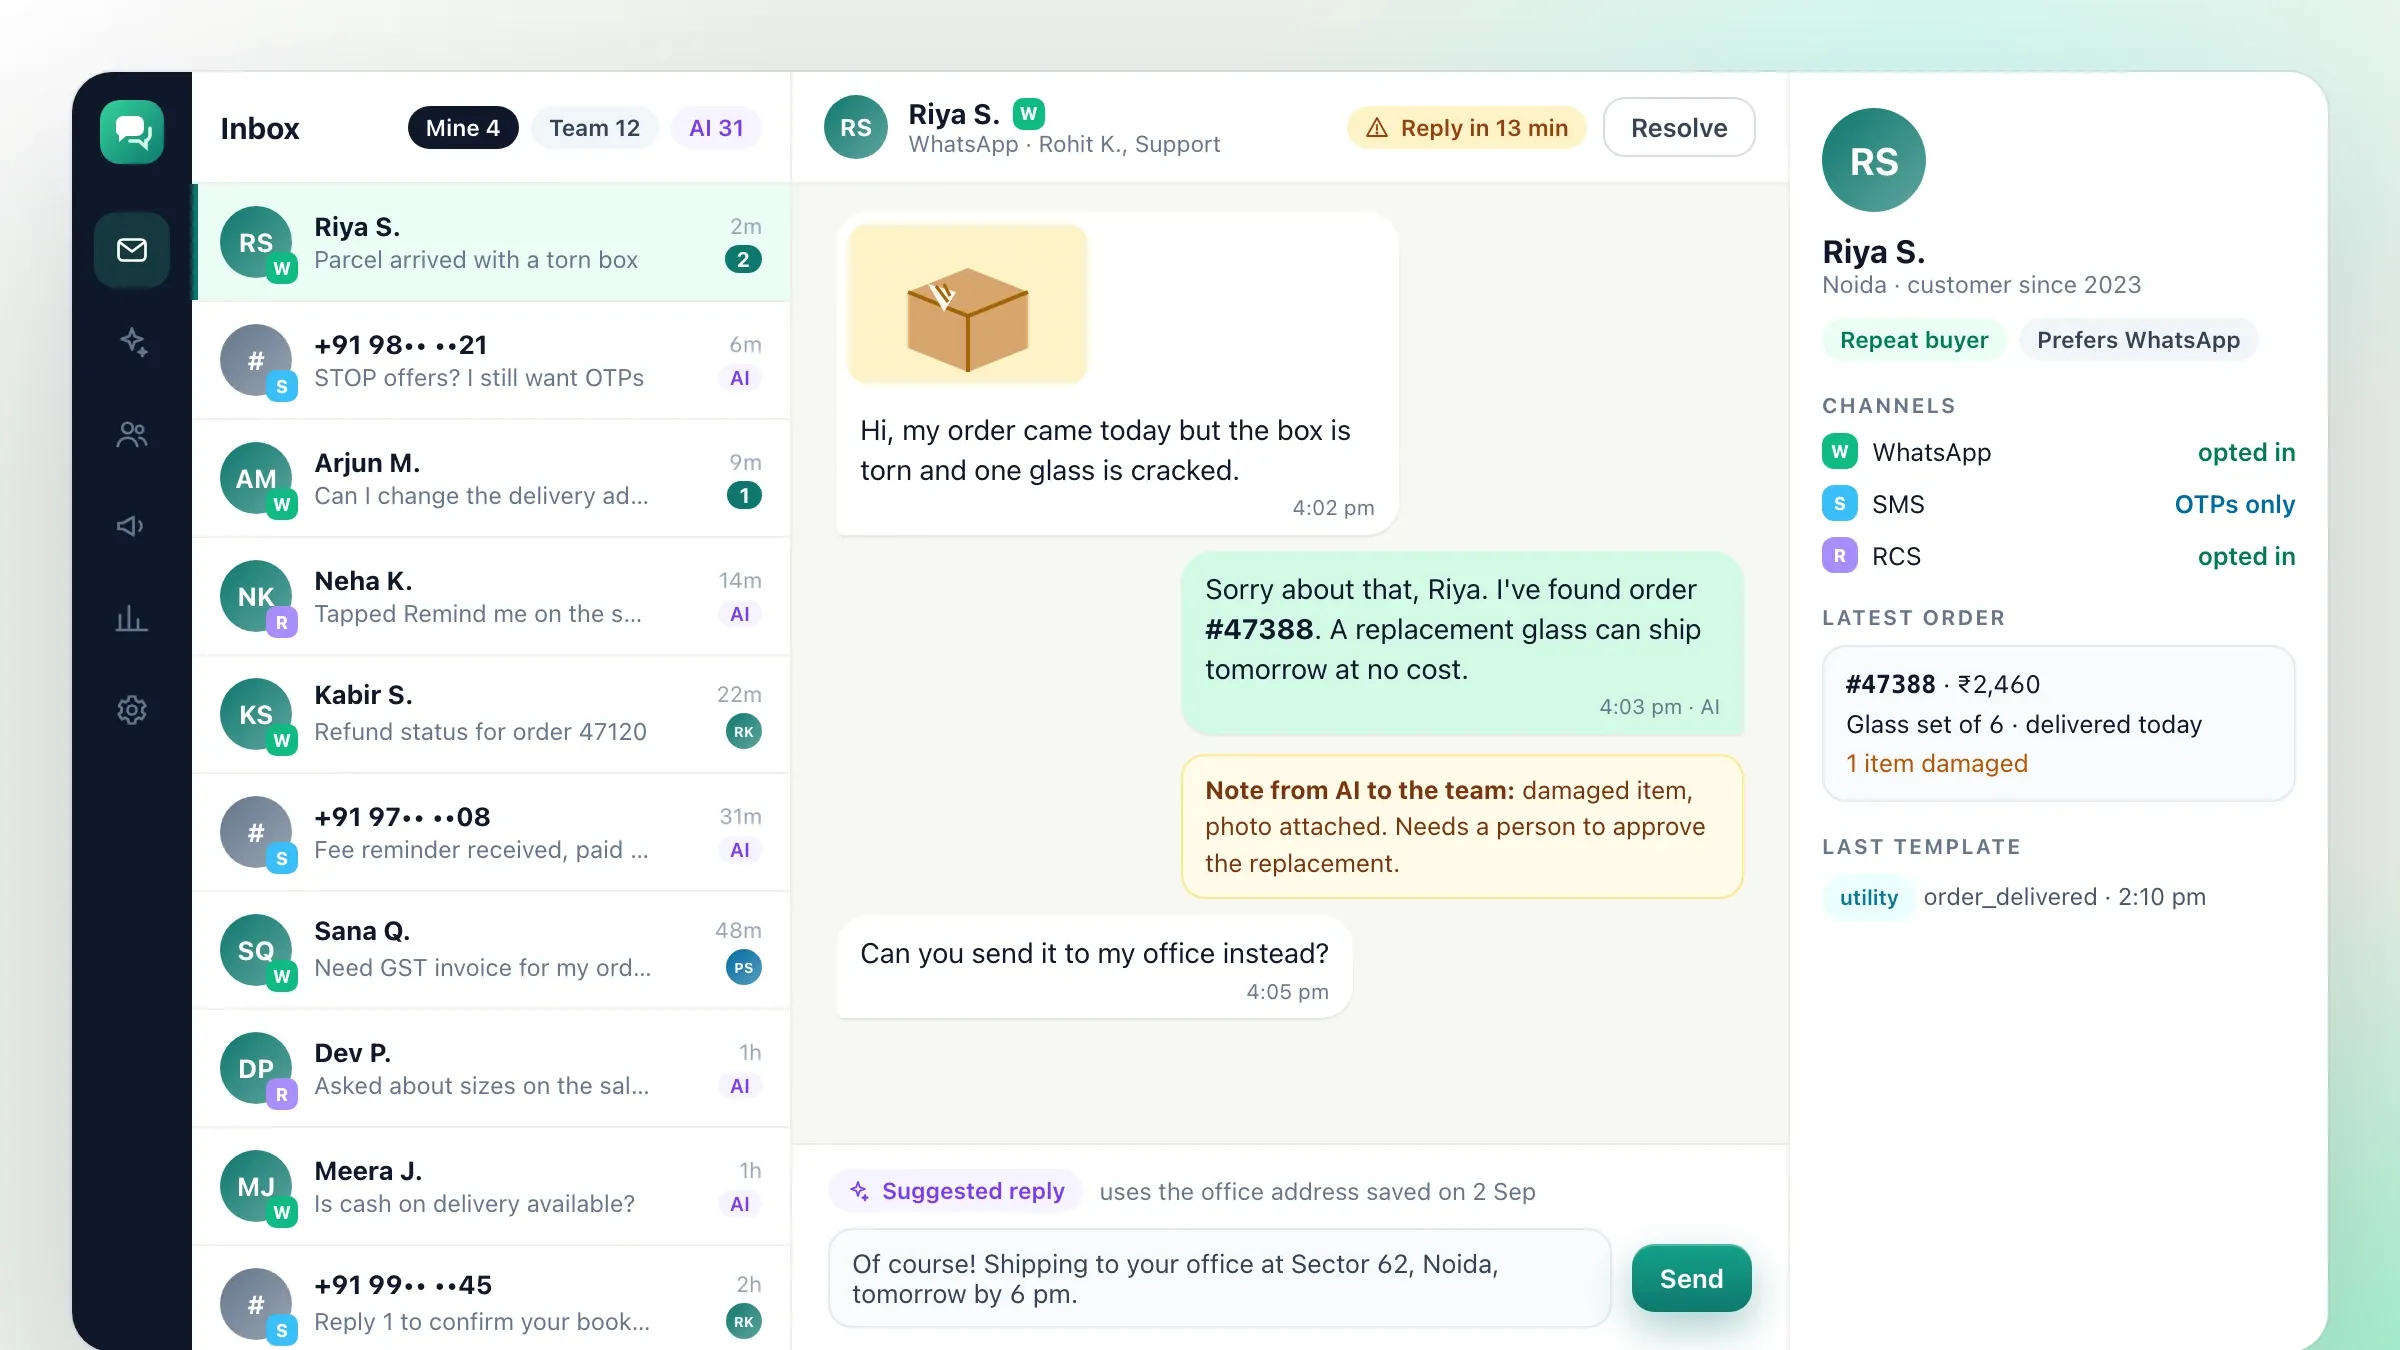Open Sana Q. GST invoice conversation
Screen dimensions: 2400x1350
(491, 951)
